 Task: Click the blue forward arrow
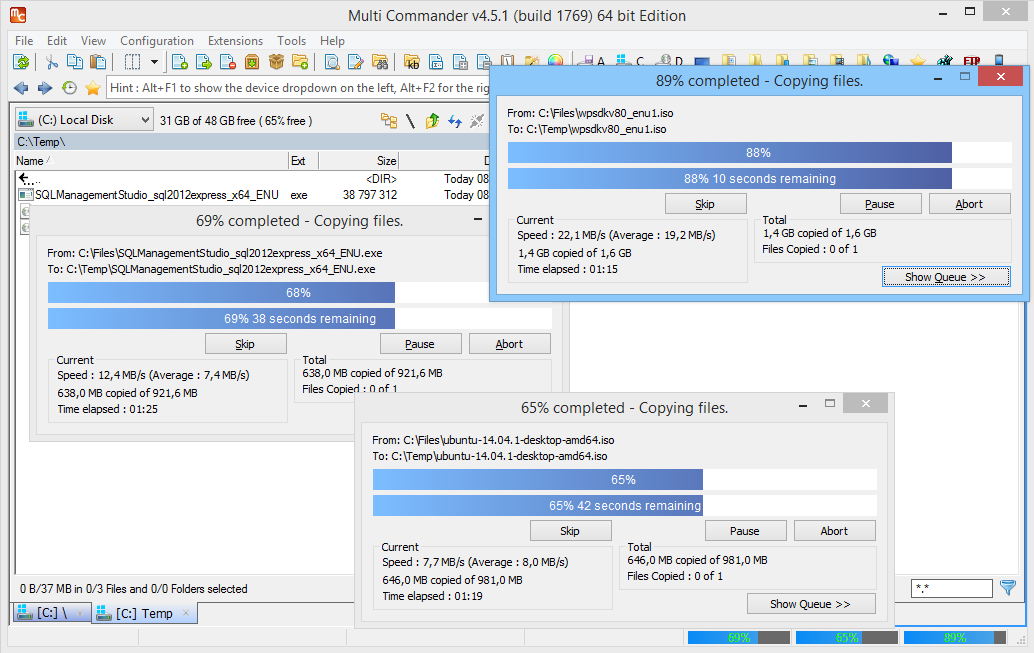click(45, 88)
